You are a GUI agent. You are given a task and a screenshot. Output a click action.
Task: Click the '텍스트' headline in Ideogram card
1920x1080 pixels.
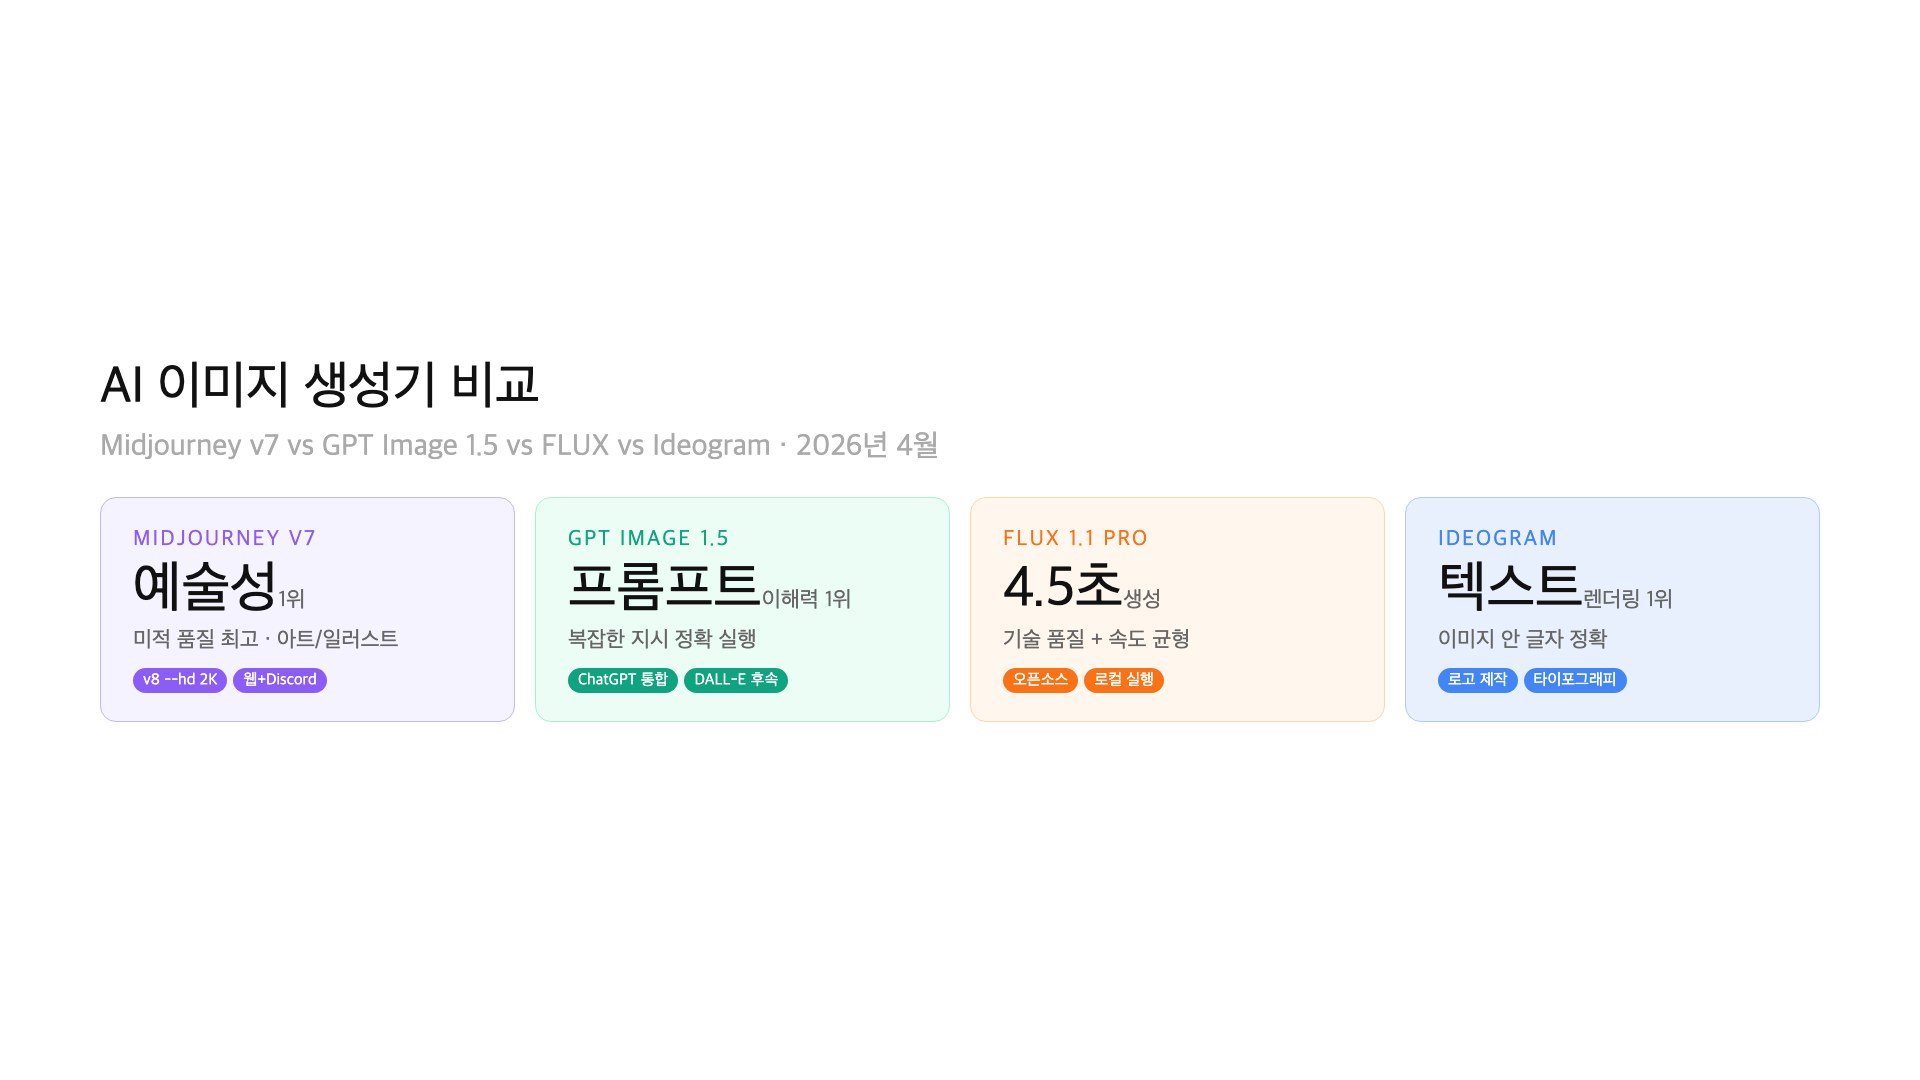1509,586
